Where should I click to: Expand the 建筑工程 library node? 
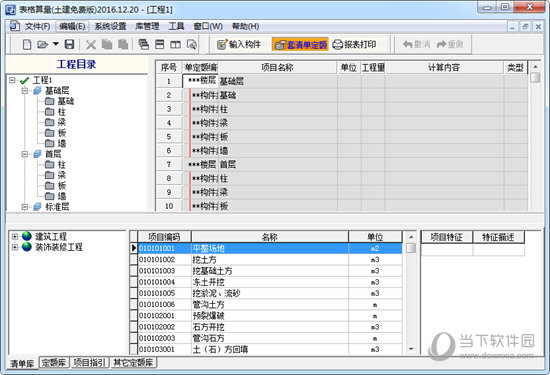pyautogui.click(x=15, y=236)
